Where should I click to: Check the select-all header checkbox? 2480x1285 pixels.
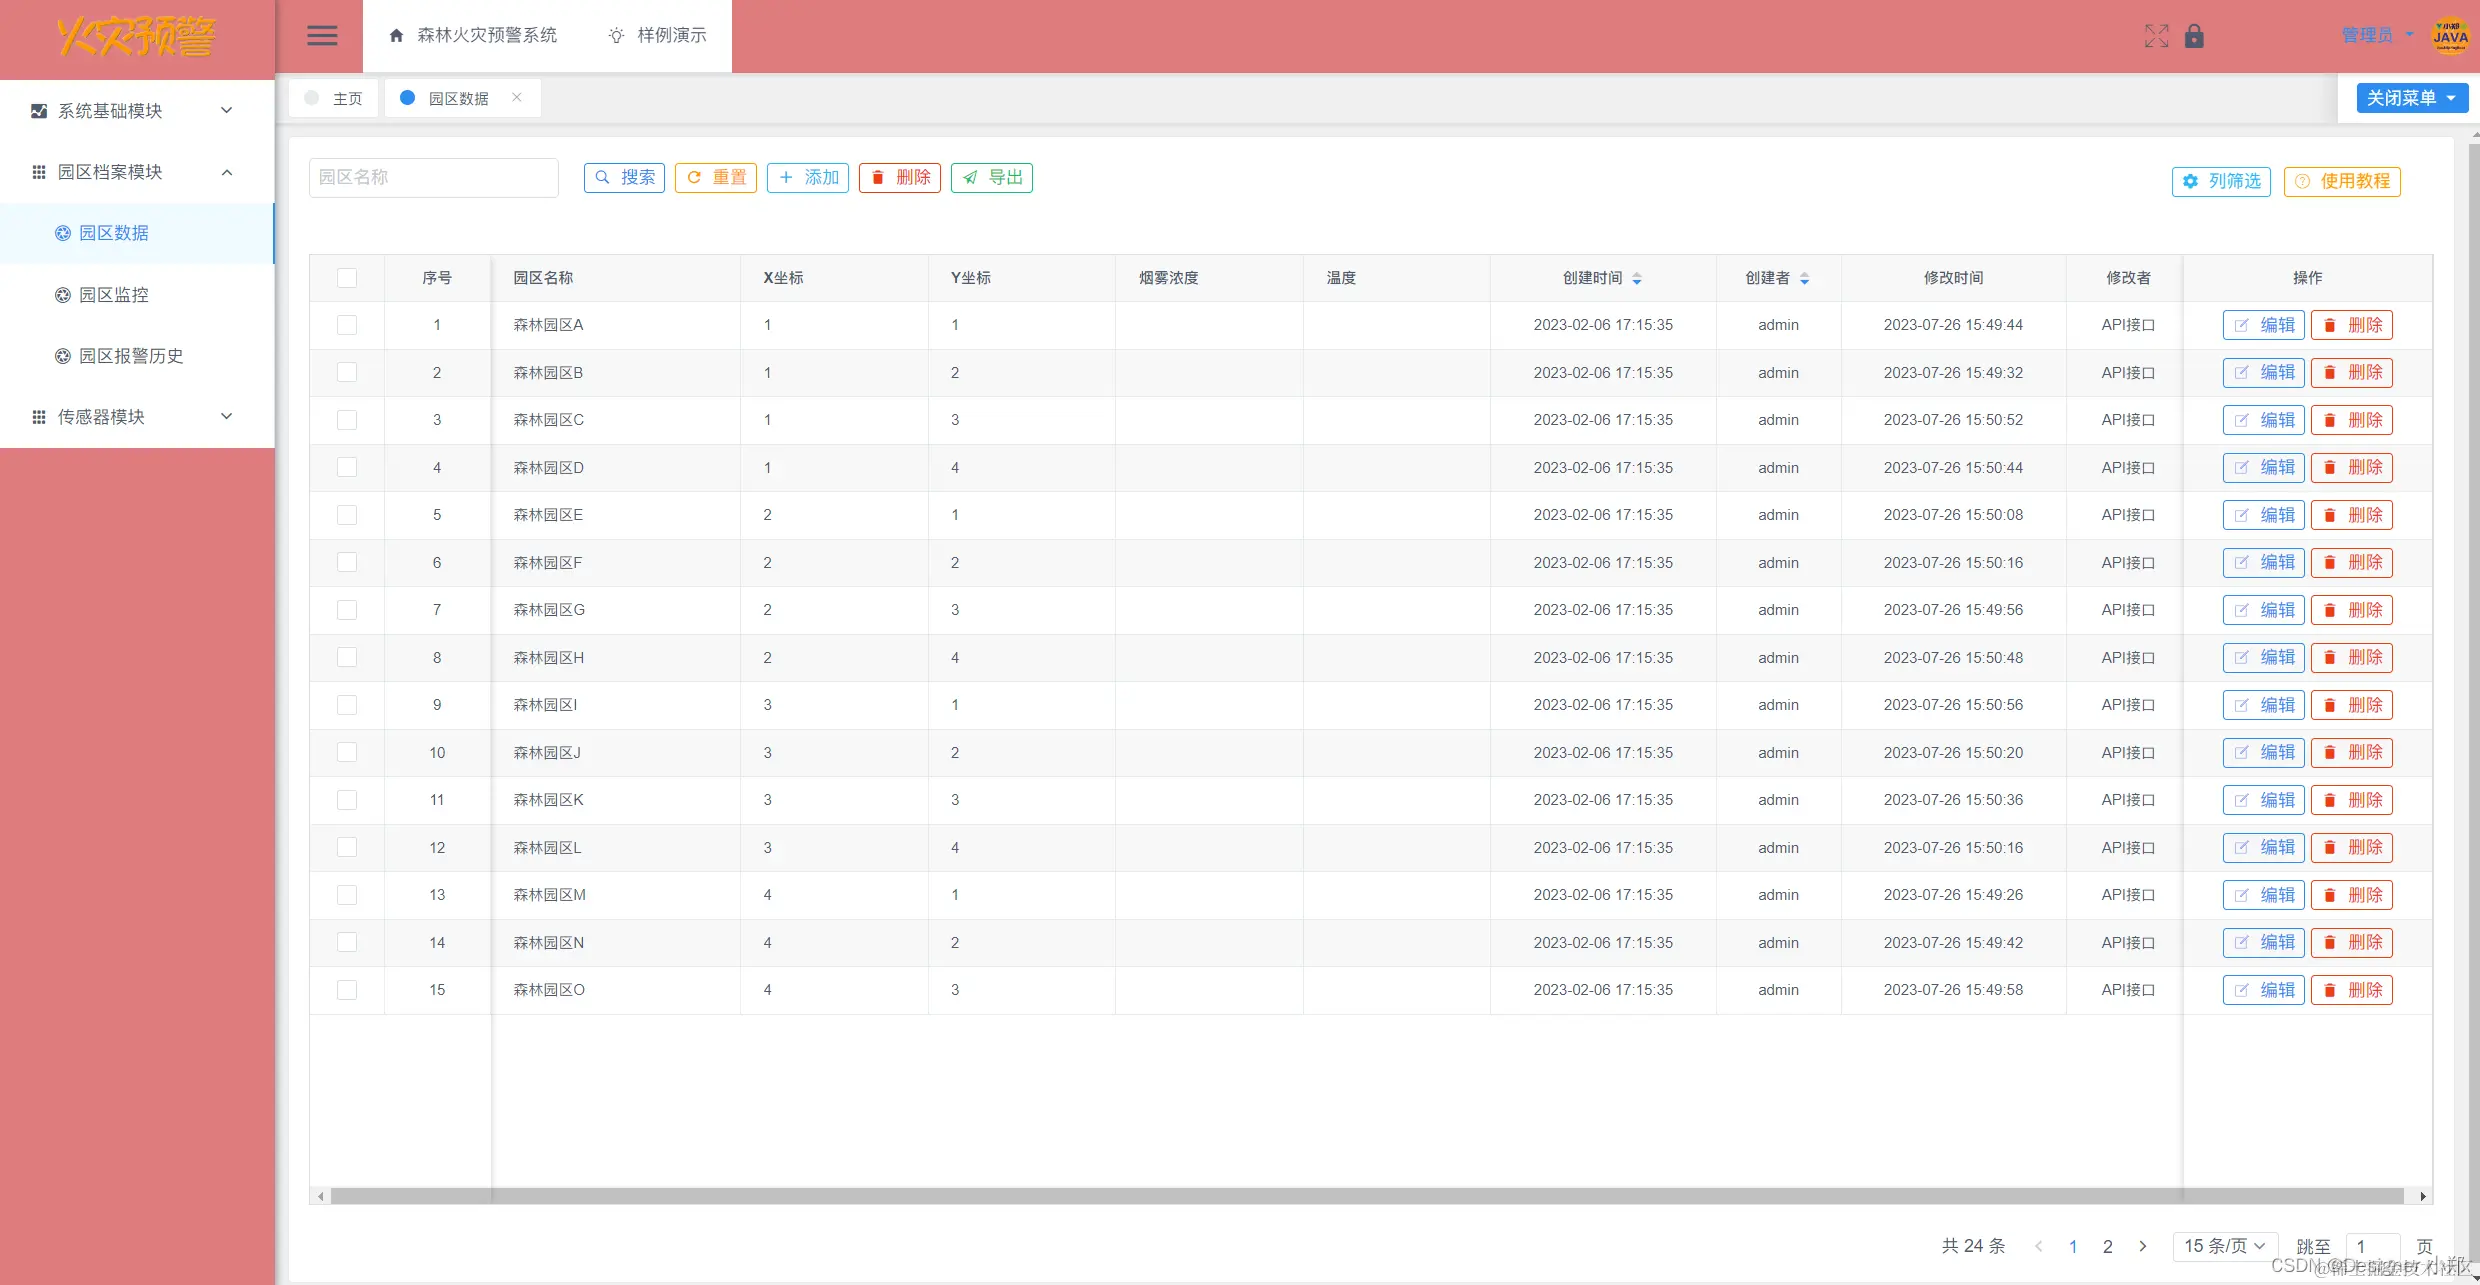[x=347, y=278]
